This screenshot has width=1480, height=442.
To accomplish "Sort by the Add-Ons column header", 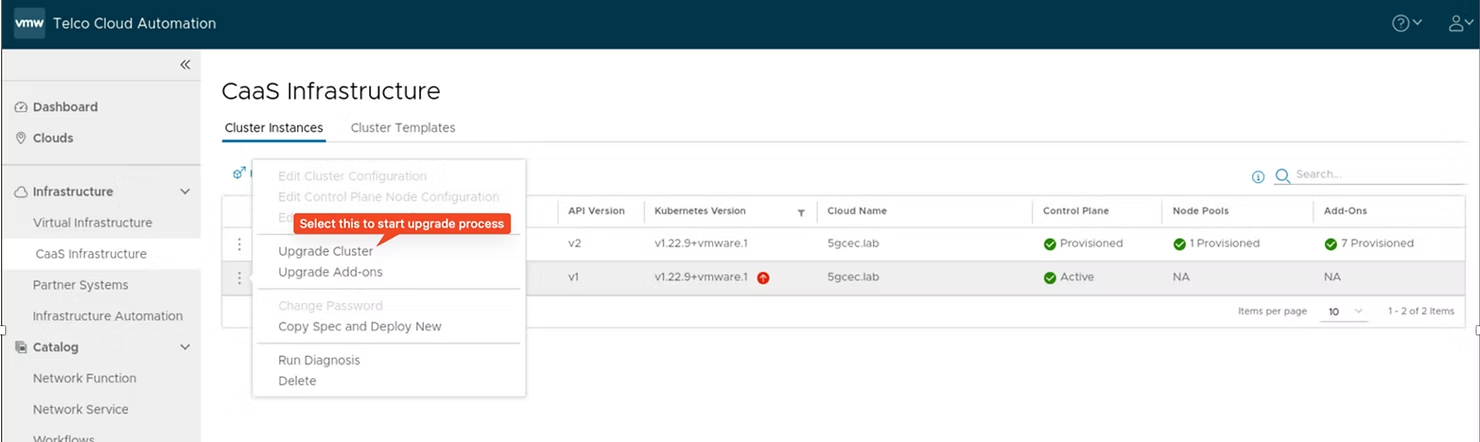I will [x=1345, y=211].
